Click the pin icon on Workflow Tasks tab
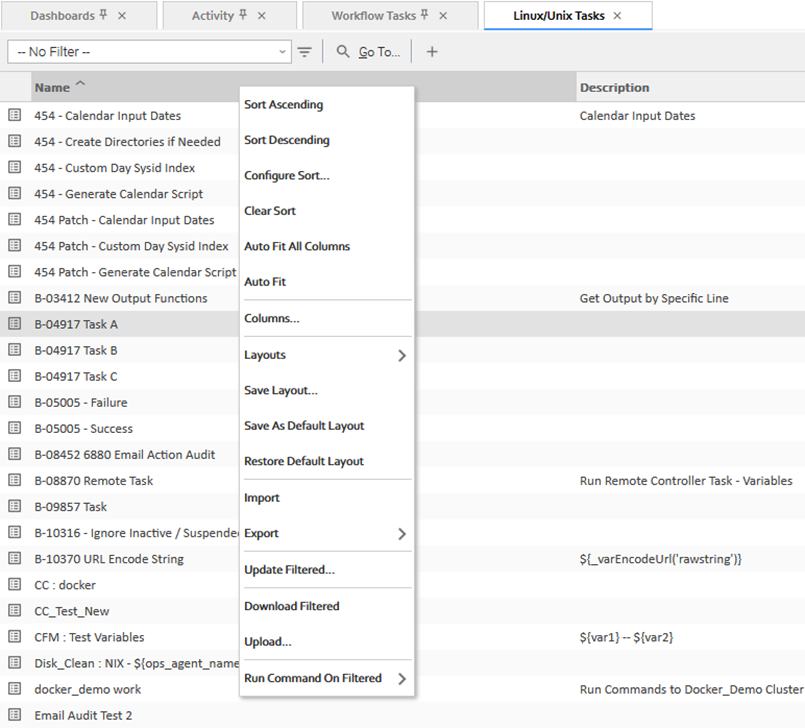This screenshot has height=728, width=805. tap(424, 16)
